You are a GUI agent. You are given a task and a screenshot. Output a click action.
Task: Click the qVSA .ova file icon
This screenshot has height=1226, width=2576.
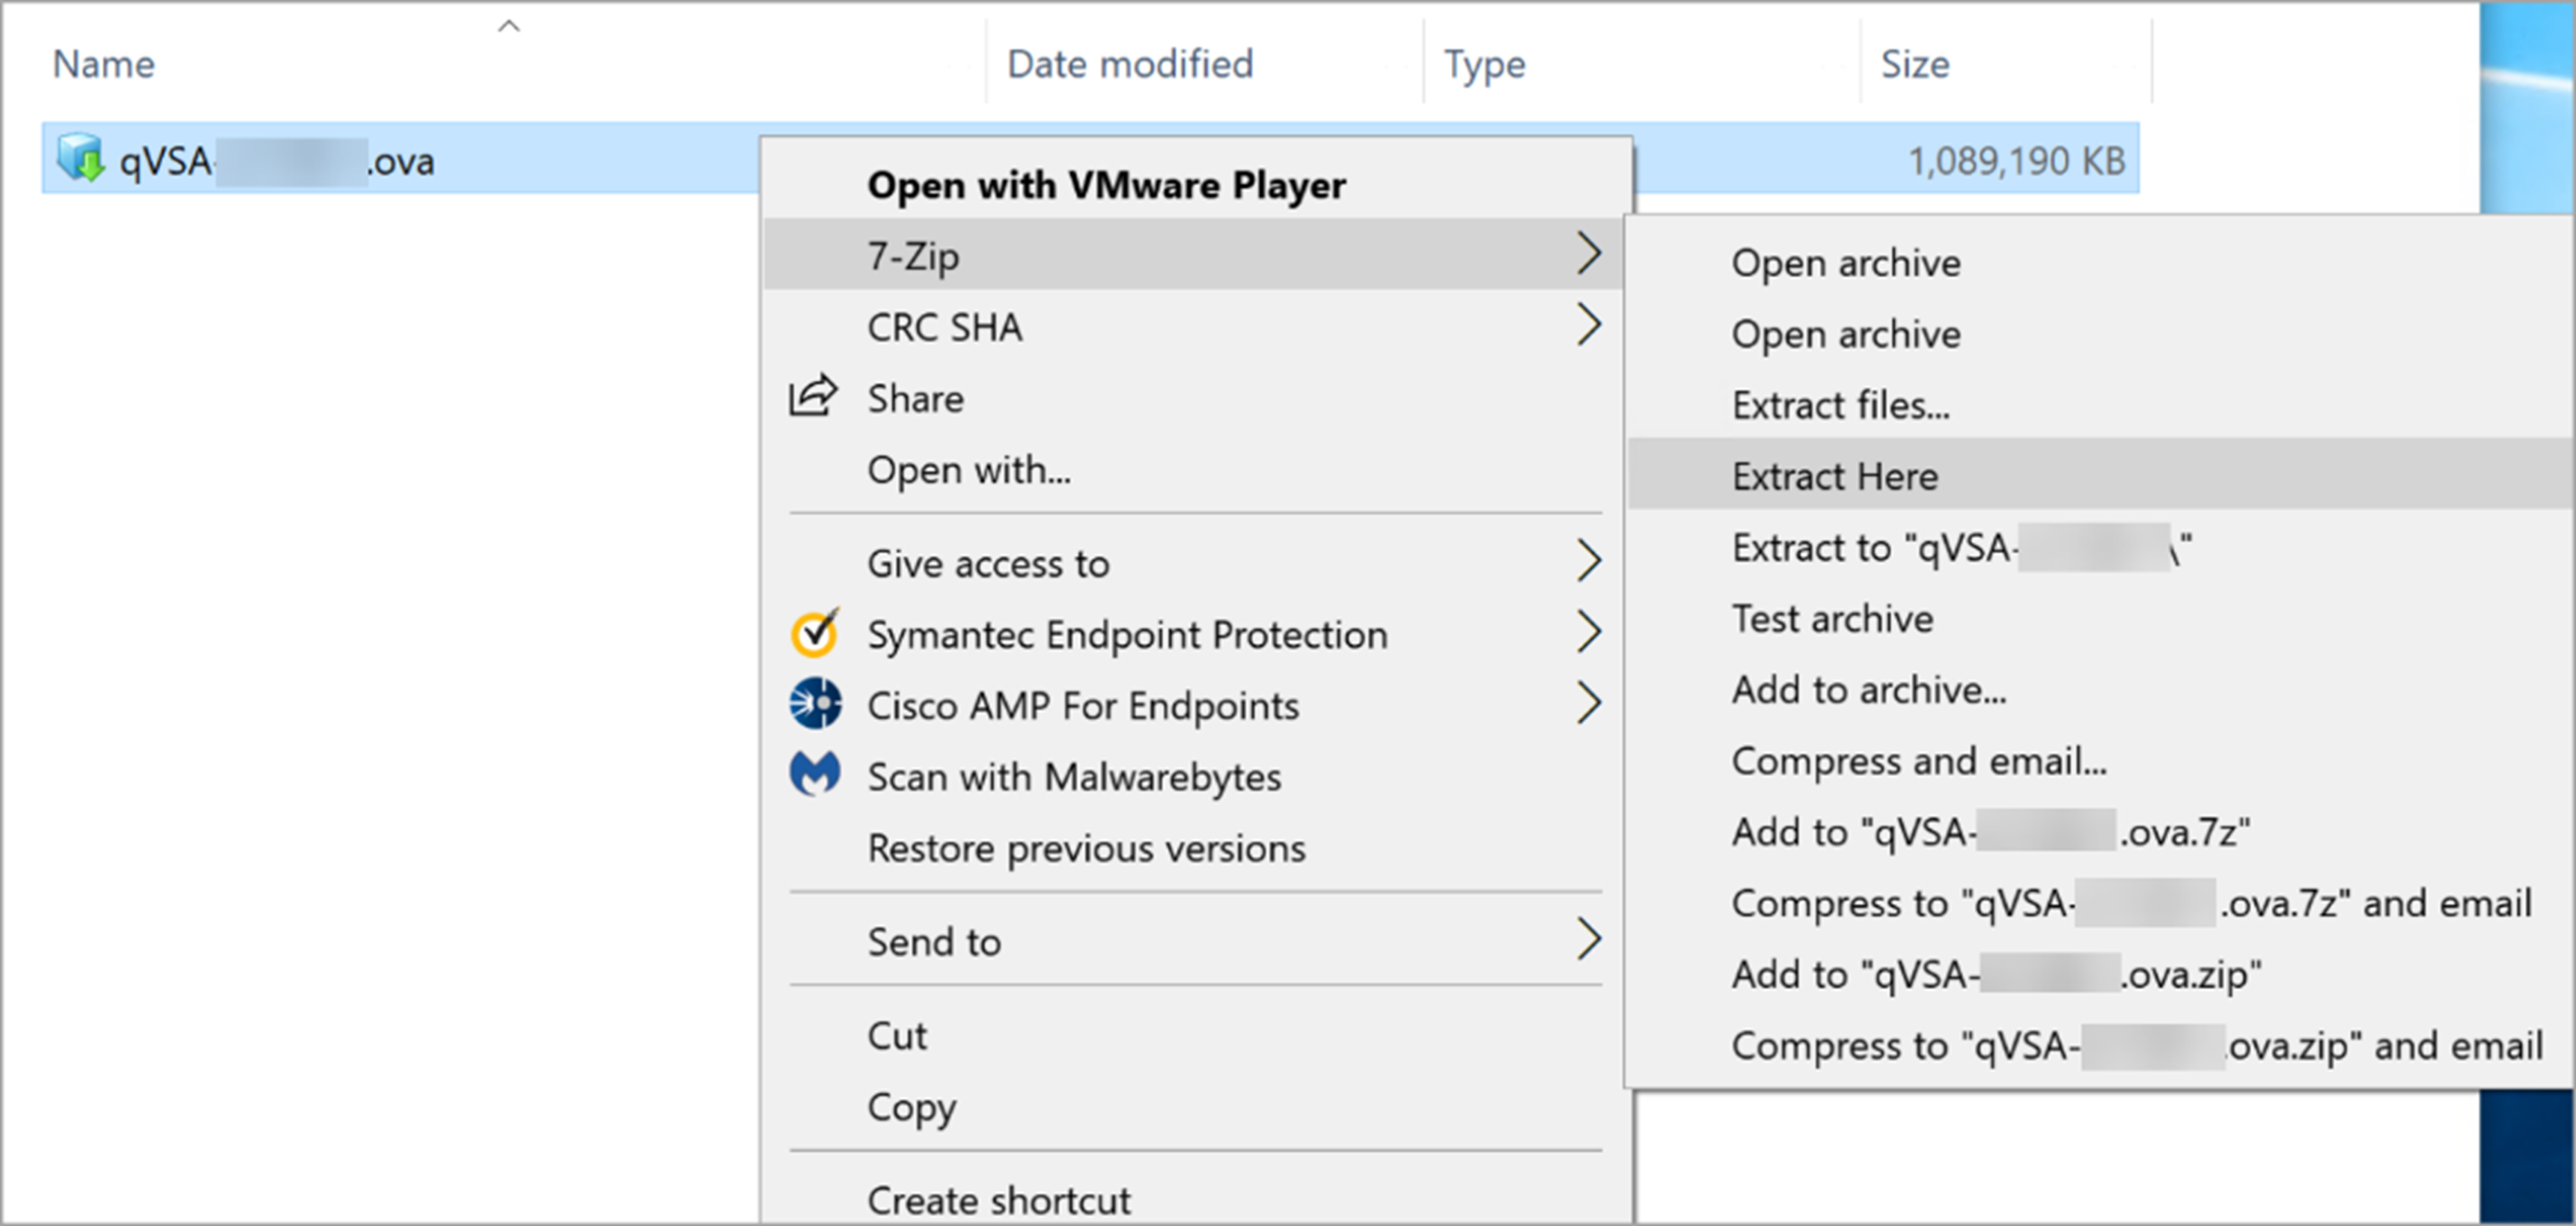[x=80, y=158]
